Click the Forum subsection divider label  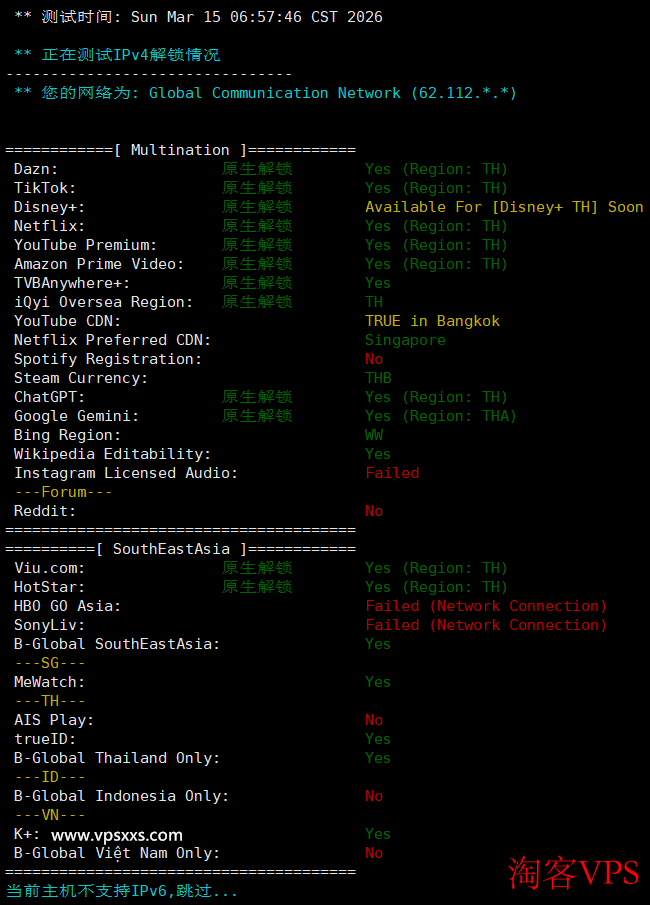[x=63, y=492]
